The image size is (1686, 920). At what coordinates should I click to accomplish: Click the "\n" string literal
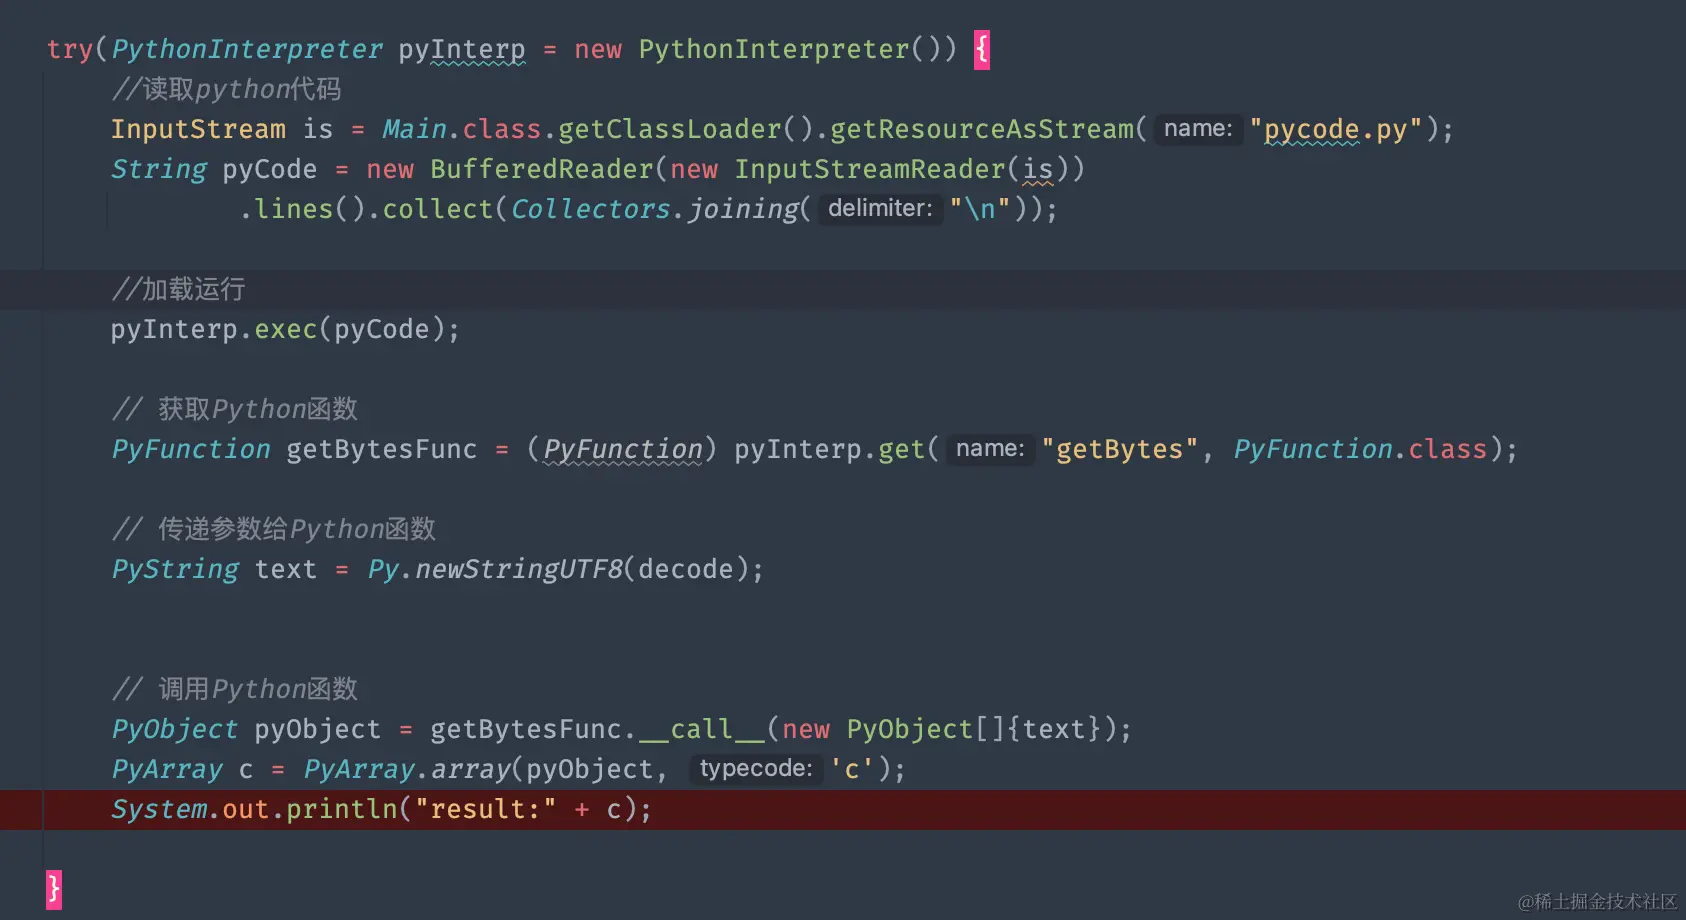click(980, 209)
